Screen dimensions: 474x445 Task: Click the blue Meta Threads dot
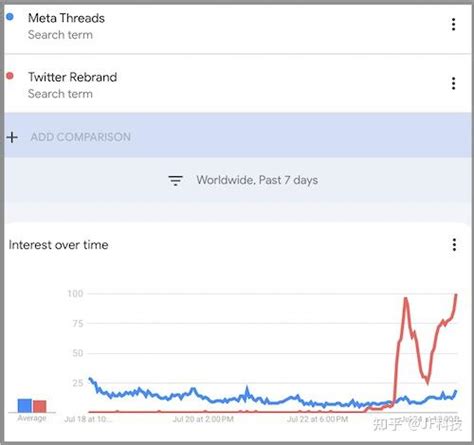coord(10,17)
